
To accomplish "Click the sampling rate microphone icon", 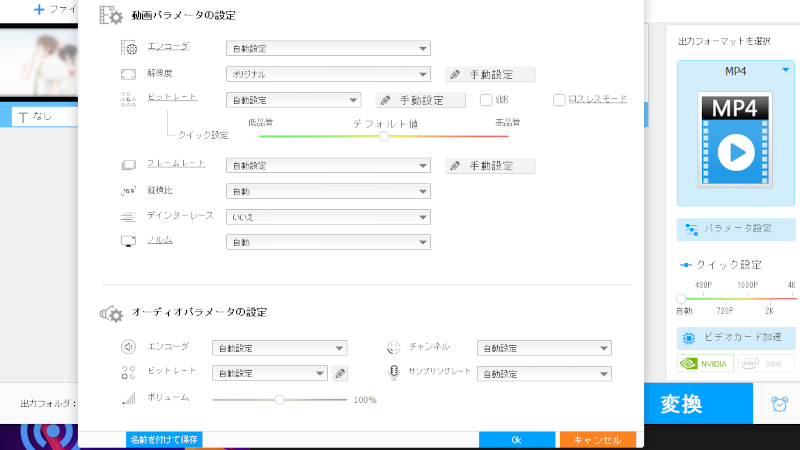I will [x=395, y=373].
